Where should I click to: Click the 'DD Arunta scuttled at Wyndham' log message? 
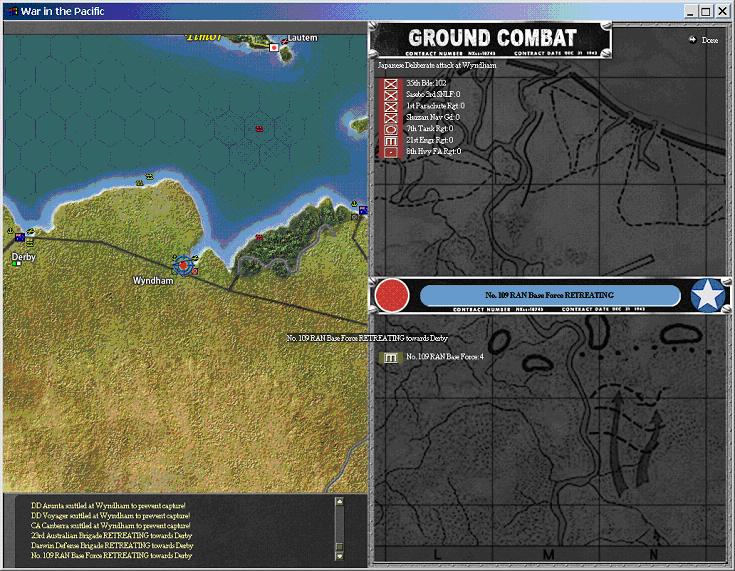click(x=108, y=506)
